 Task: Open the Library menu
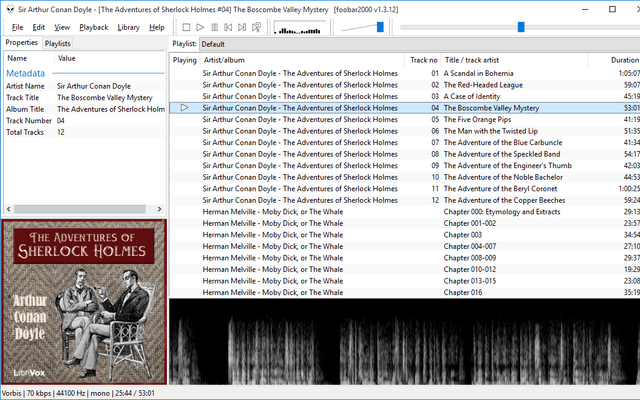[x=129, y=27]
